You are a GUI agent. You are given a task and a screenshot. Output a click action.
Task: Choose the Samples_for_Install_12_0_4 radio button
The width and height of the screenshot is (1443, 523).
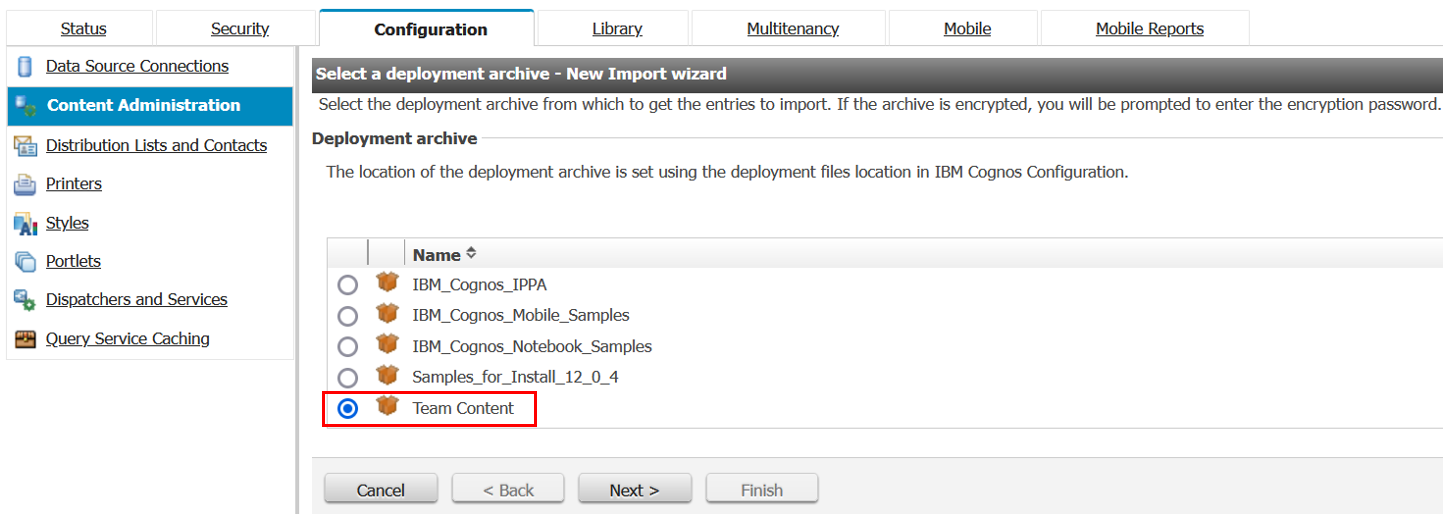(347, 378)
